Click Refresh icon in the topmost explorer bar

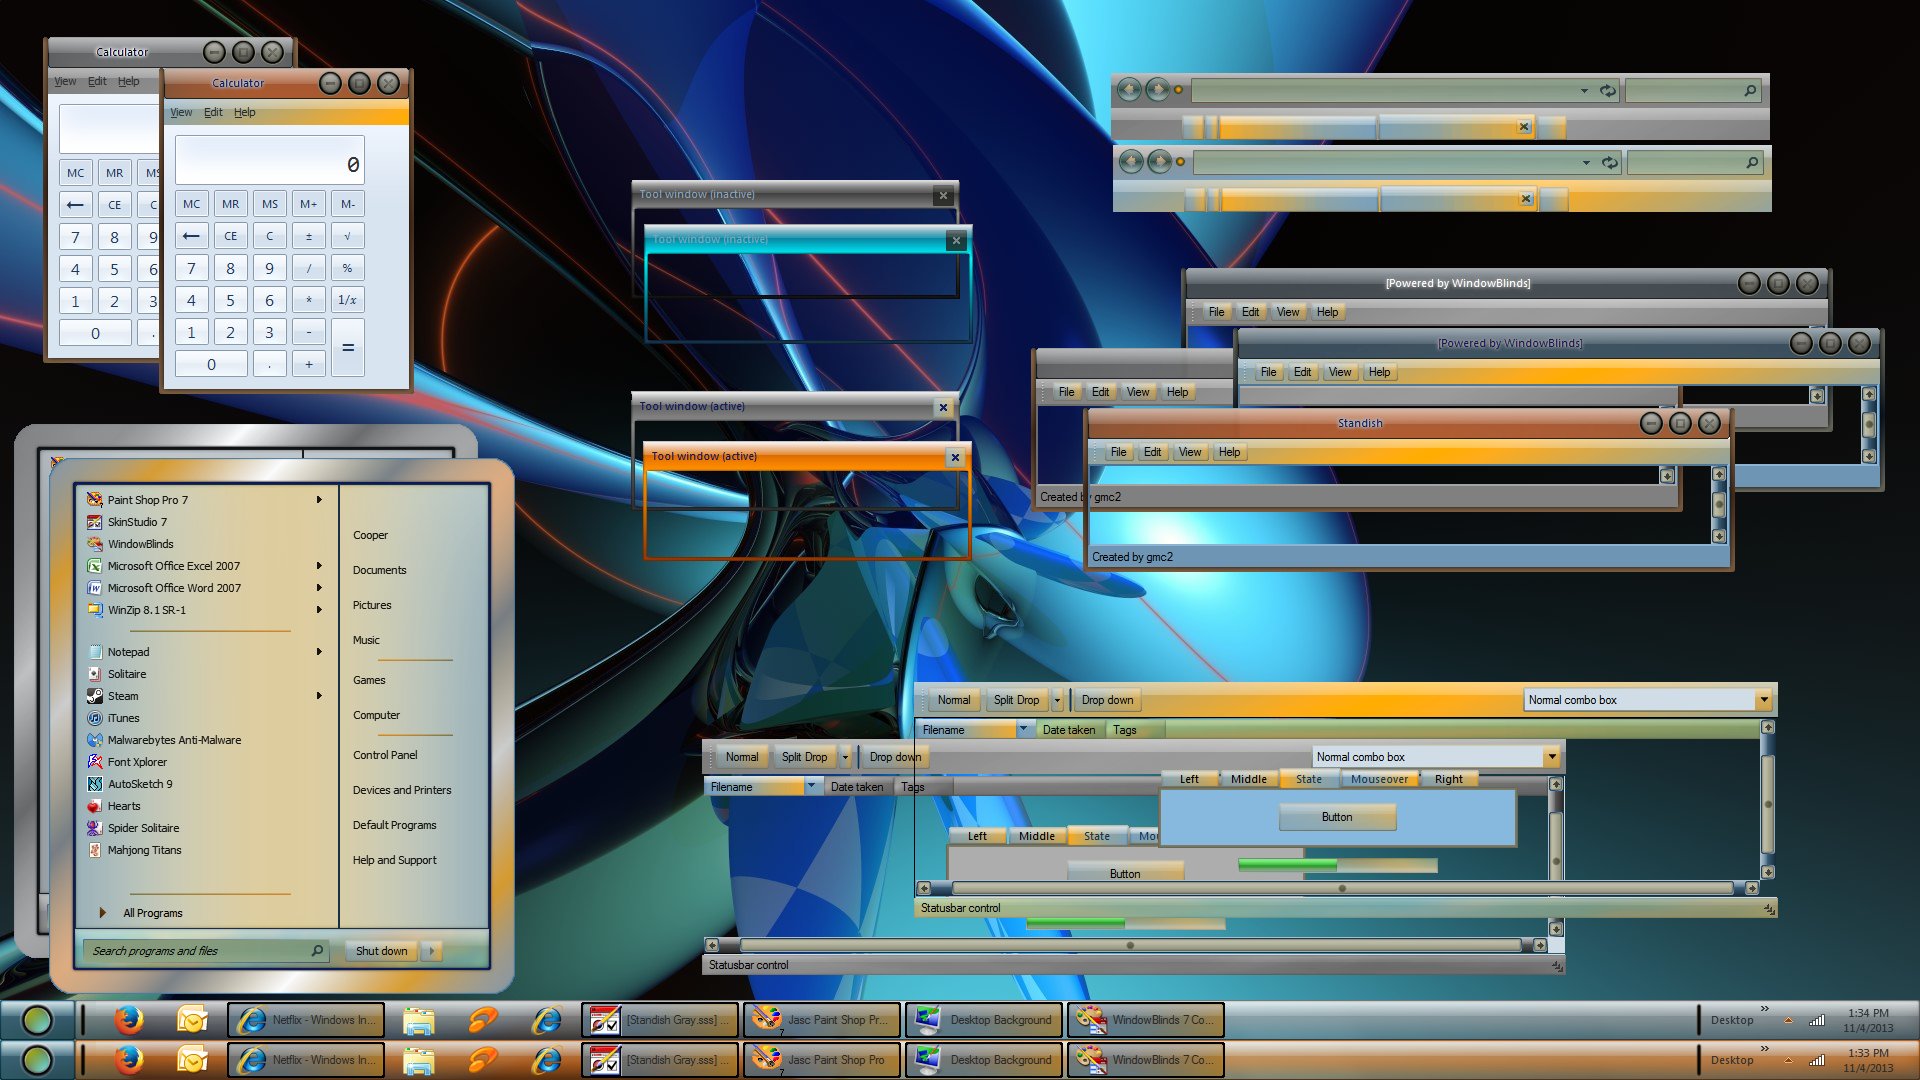coord(1608,91)
